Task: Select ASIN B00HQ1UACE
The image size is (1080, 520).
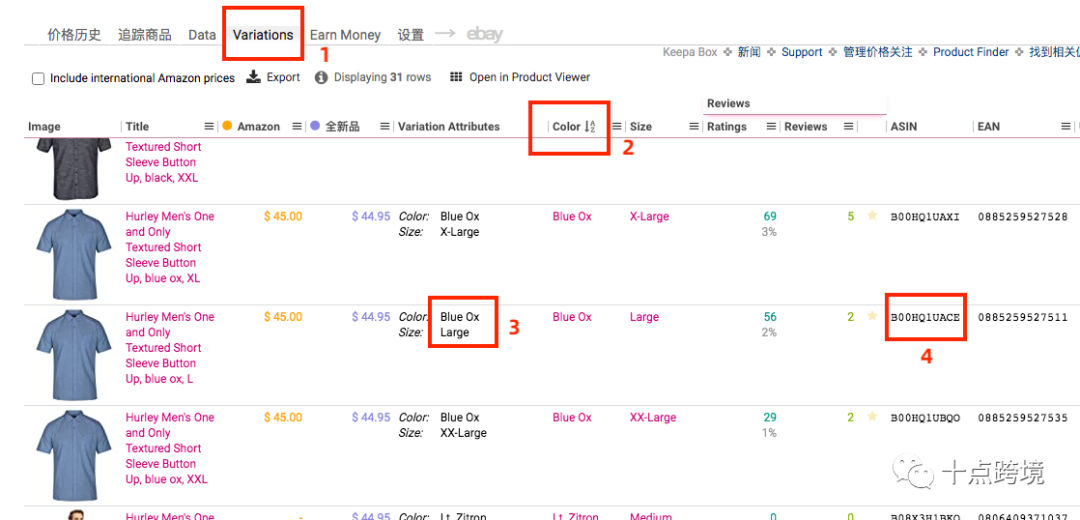Action: (x=925, y=318)
